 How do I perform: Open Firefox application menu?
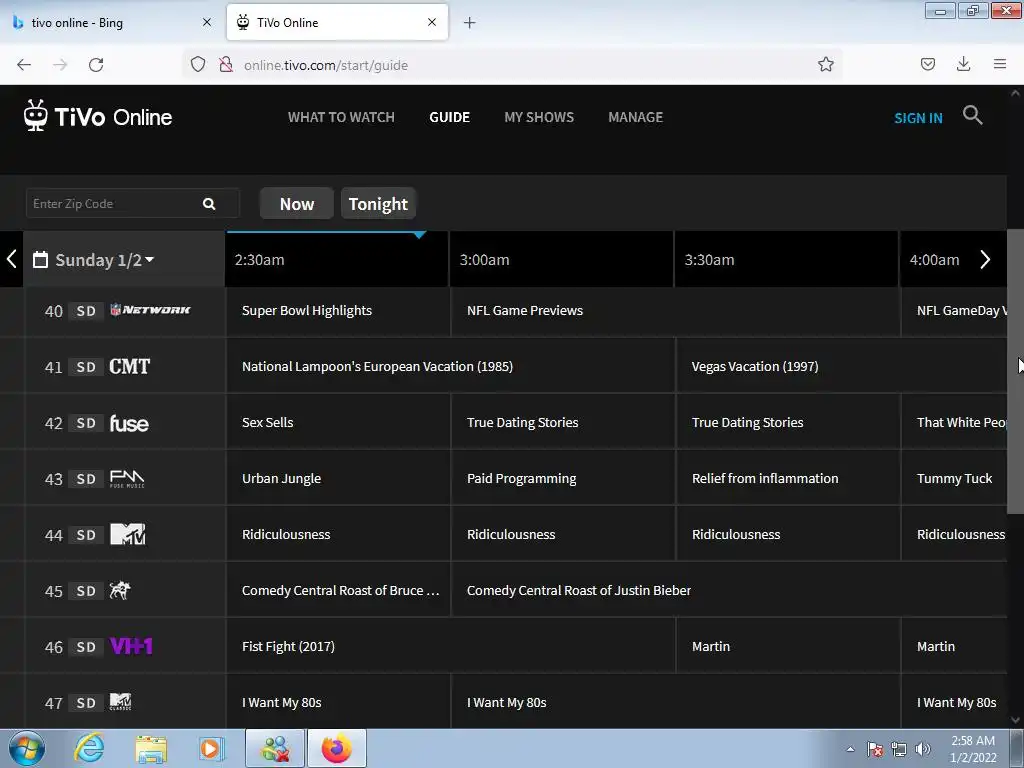999,64
